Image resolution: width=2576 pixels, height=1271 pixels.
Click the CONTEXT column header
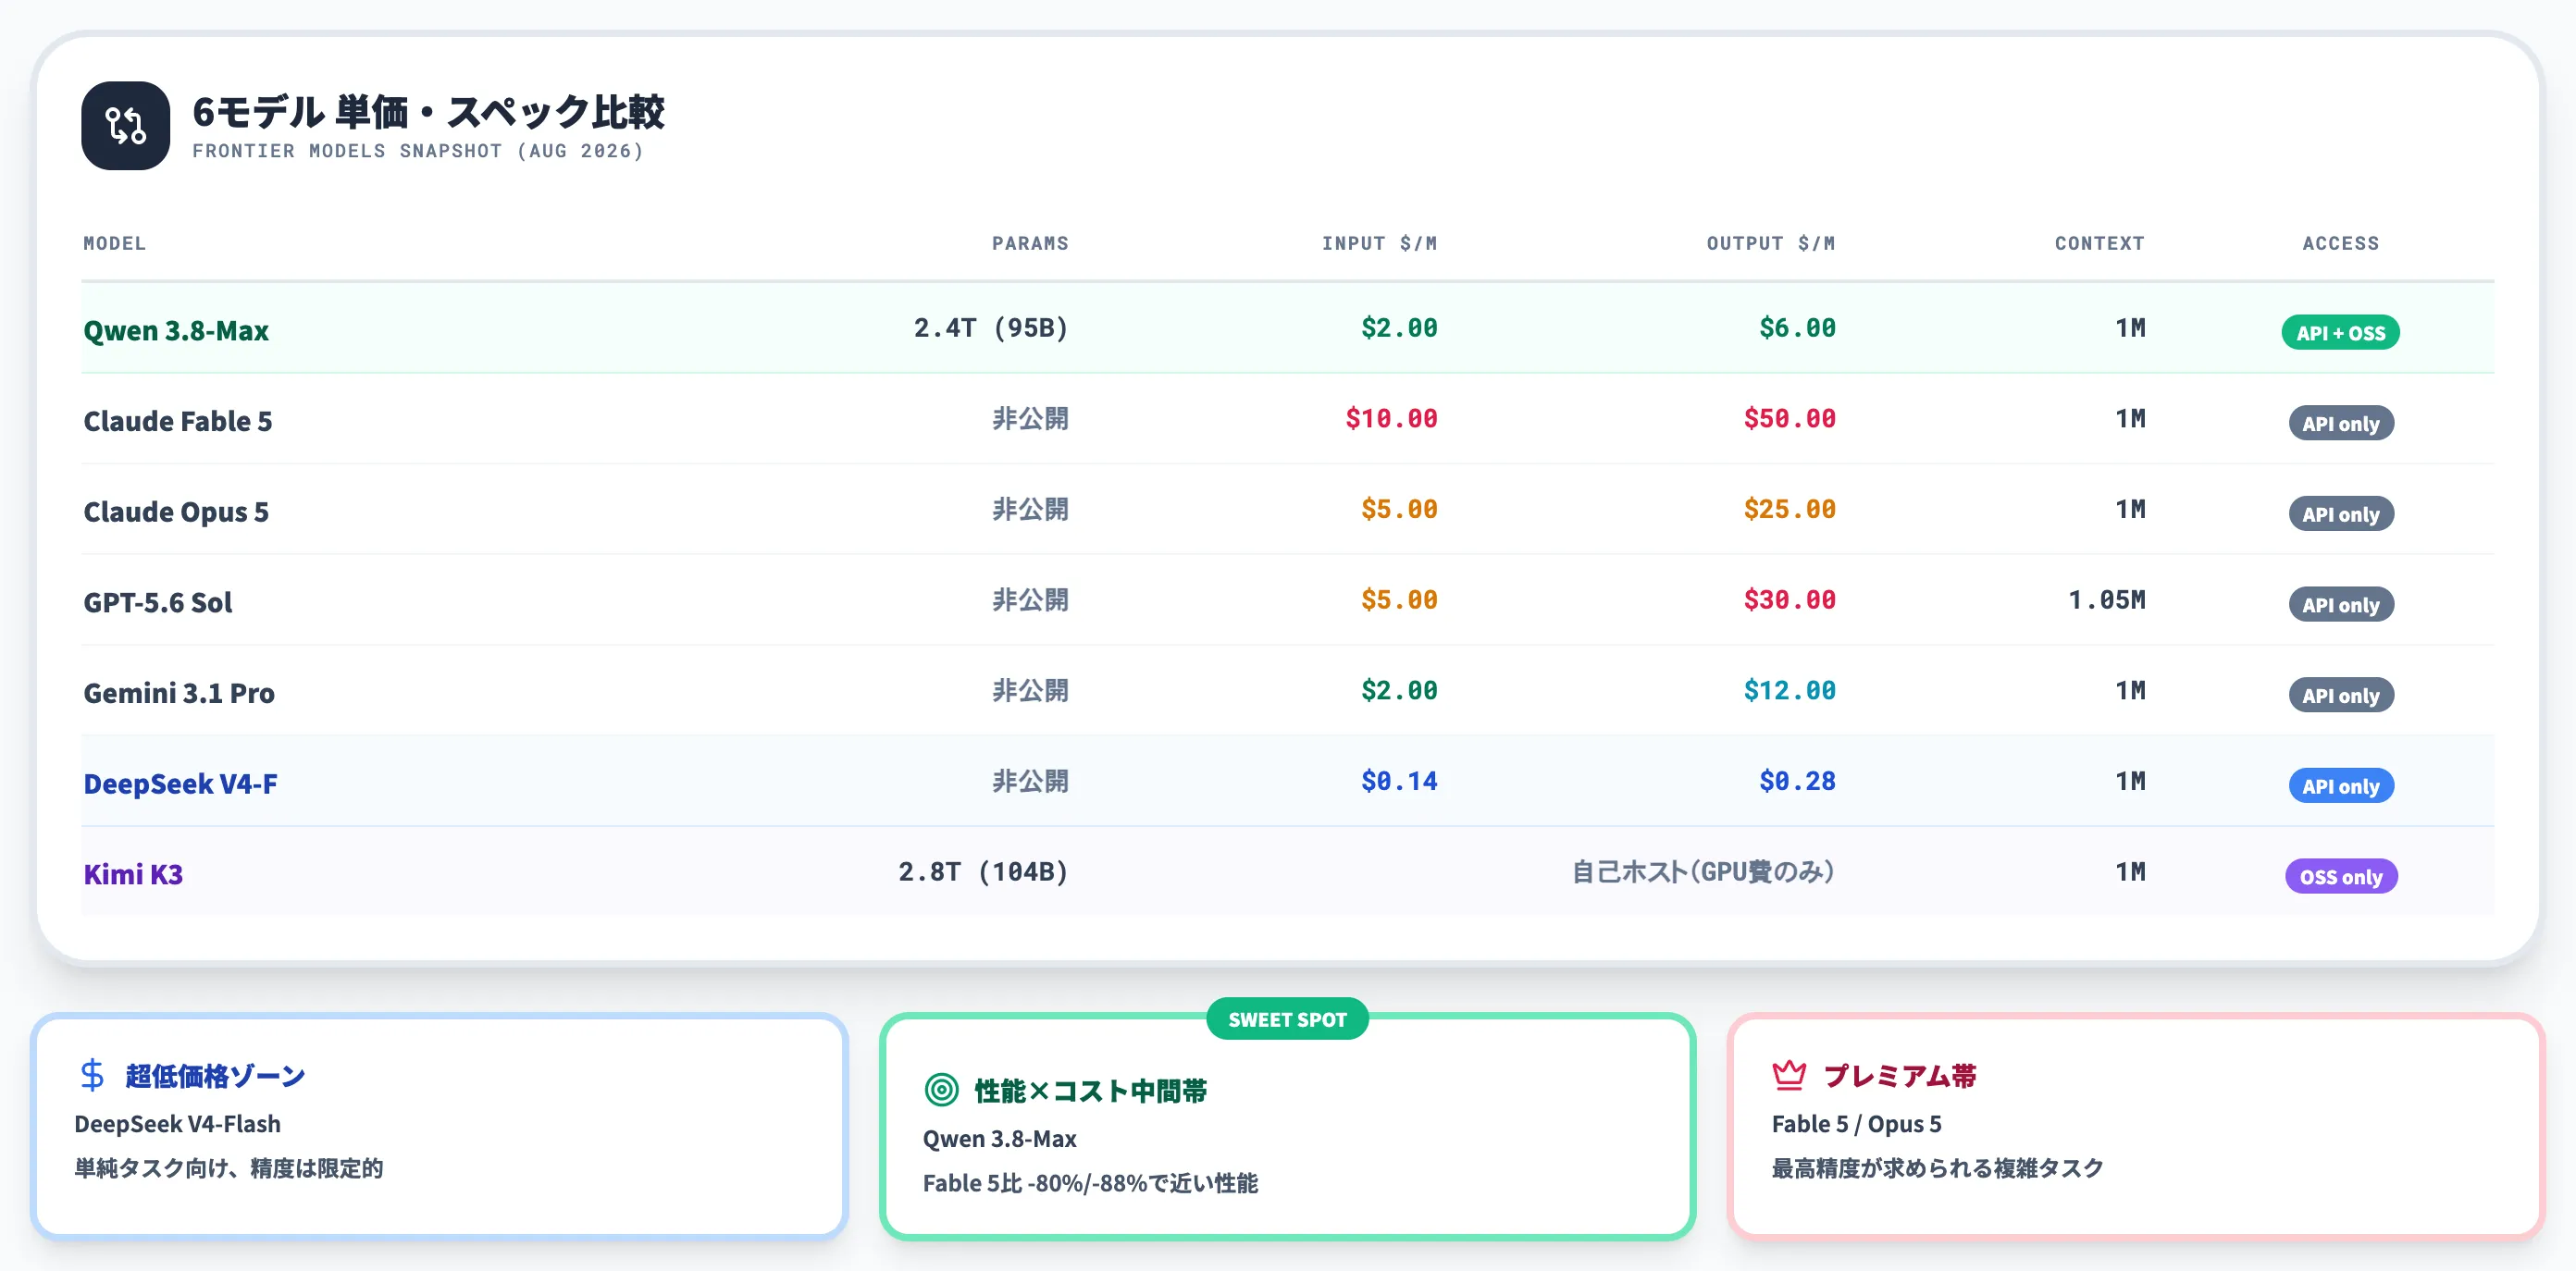2099,243
